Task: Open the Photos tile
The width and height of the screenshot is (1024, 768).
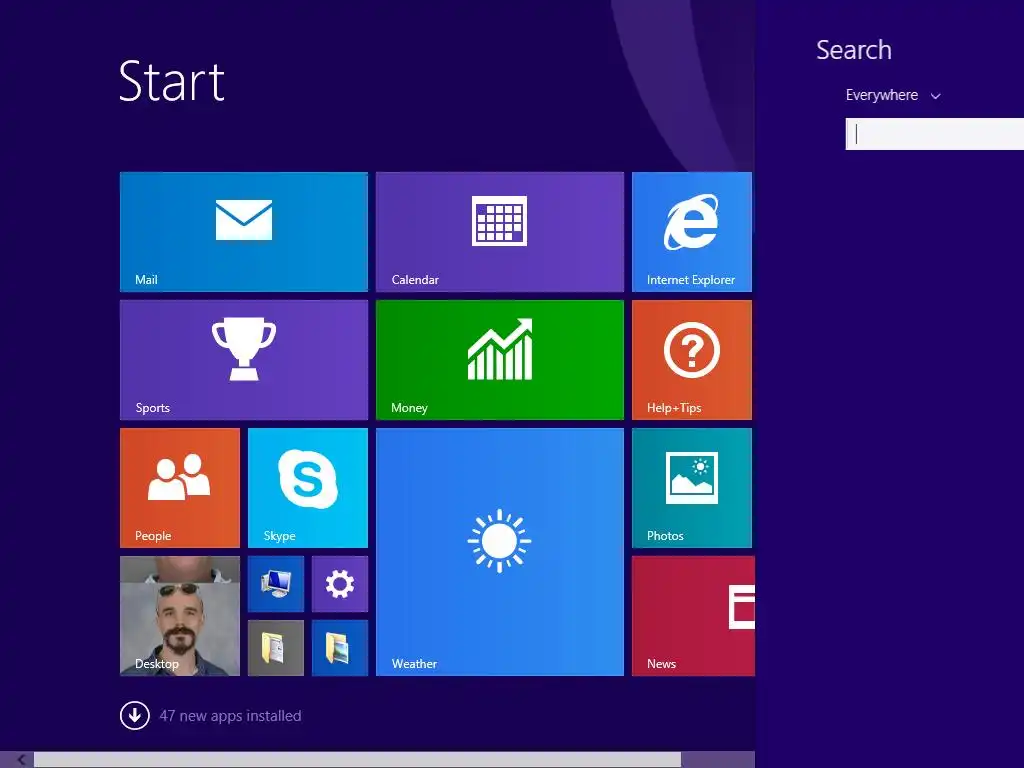Action: [x=692, y=488]
